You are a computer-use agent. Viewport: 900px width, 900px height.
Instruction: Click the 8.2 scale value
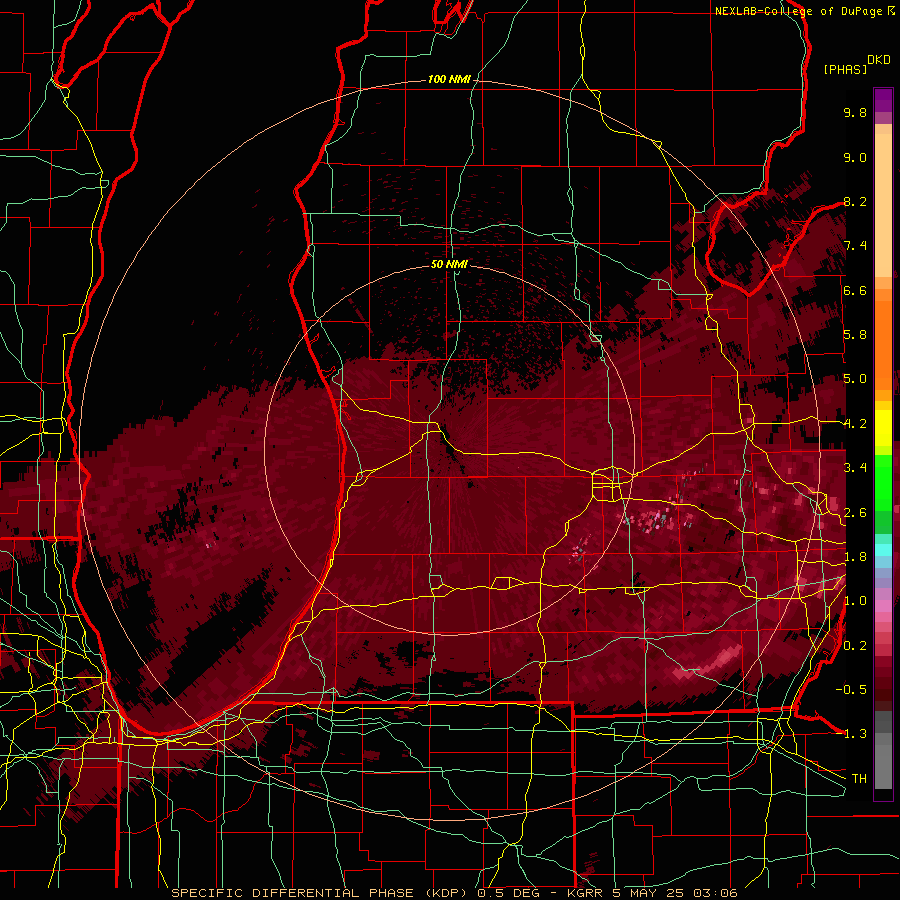855,201
